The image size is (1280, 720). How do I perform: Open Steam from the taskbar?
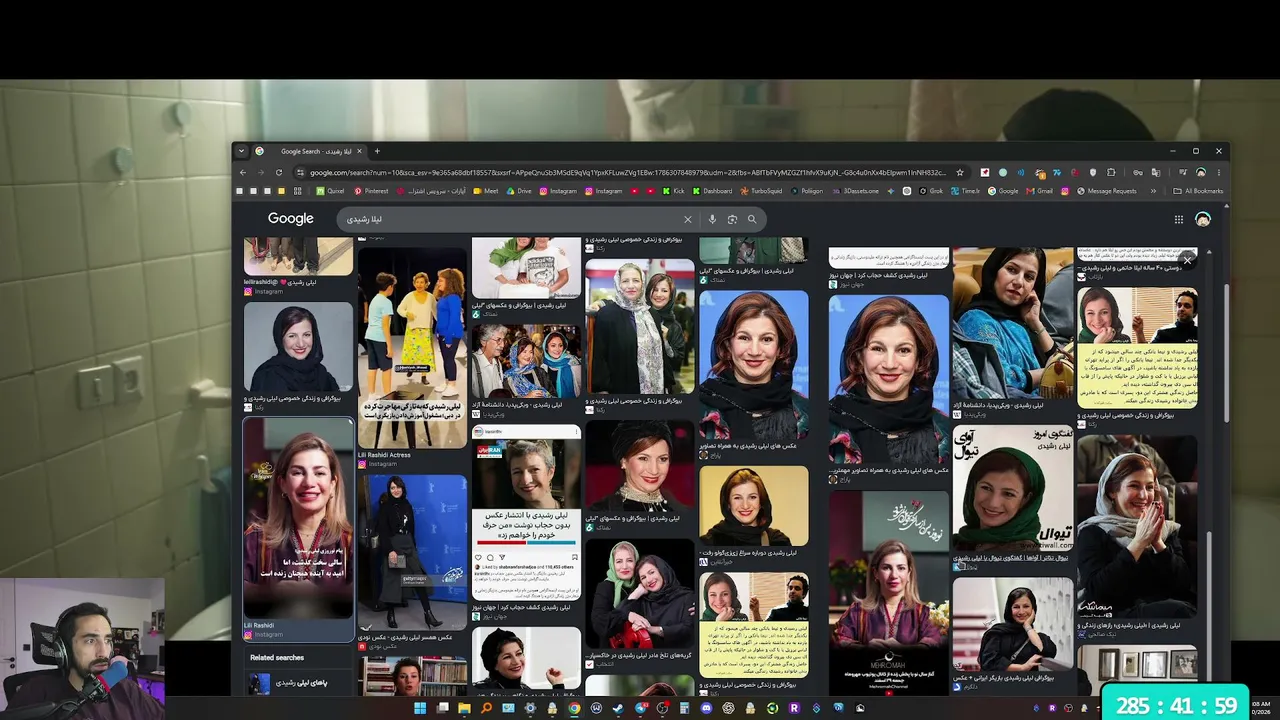[x=618, y=708]
